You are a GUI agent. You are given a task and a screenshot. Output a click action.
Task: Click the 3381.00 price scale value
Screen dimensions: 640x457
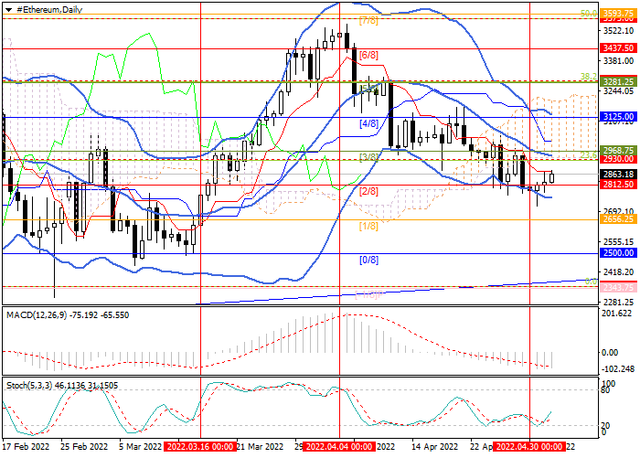pos(619,61)
